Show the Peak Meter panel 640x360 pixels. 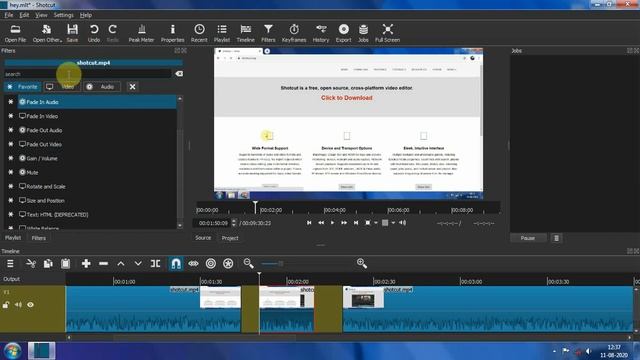pyautogui.click(x=141, y=33)
